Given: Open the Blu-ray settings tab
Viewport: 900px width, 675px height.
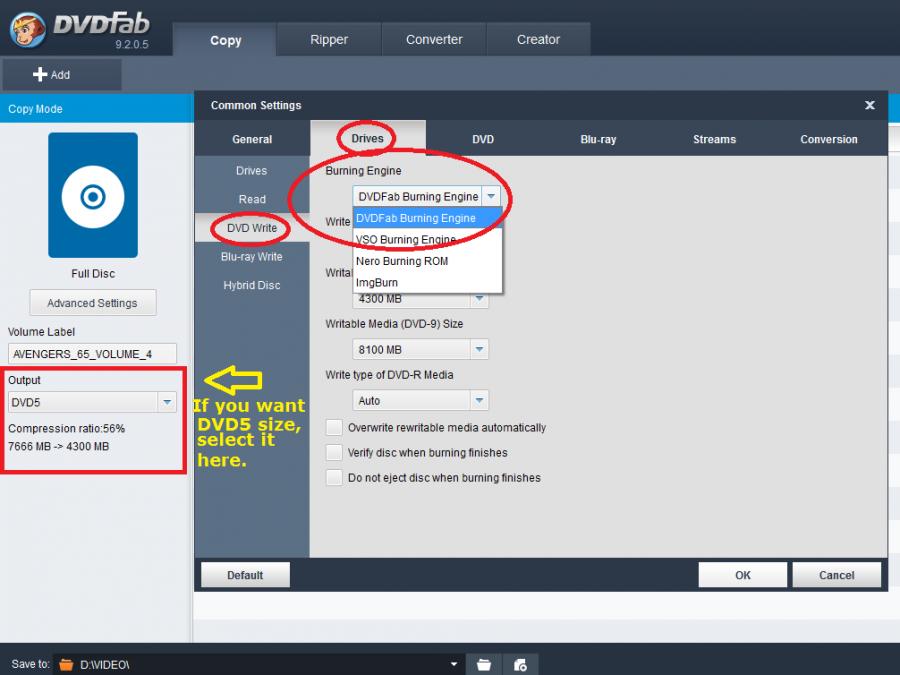Looking at the screenshot, I should pyautogui.click(x=598, y=139).
